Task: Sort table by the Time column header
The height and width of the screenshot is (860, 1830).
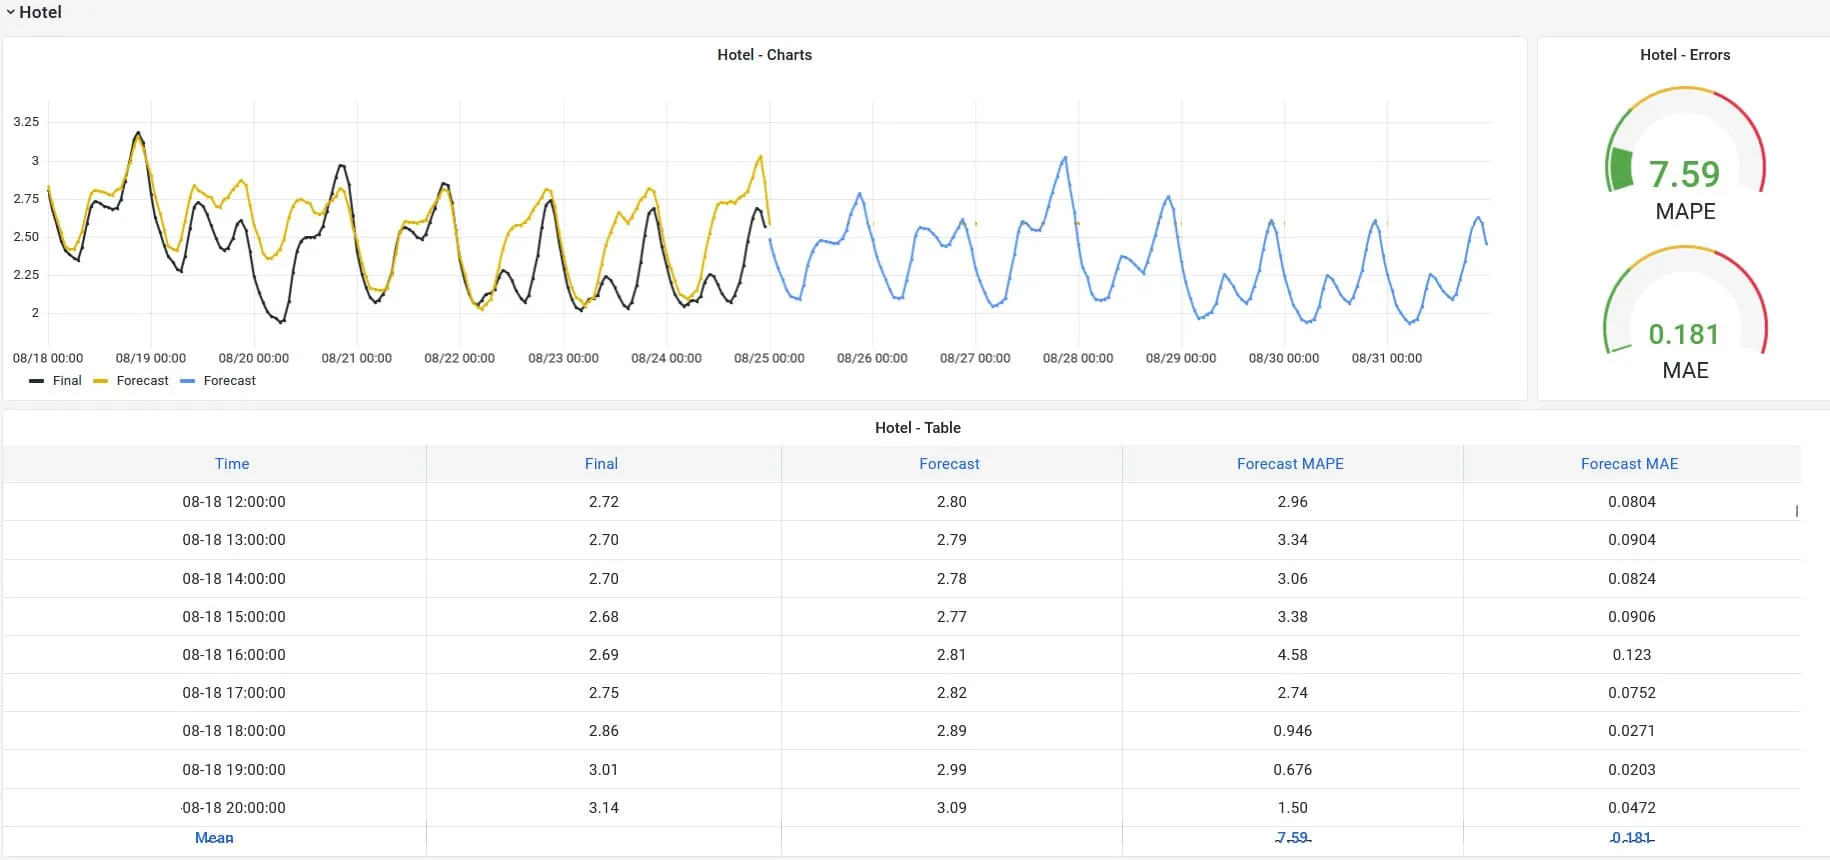Action: click(232, 464)
